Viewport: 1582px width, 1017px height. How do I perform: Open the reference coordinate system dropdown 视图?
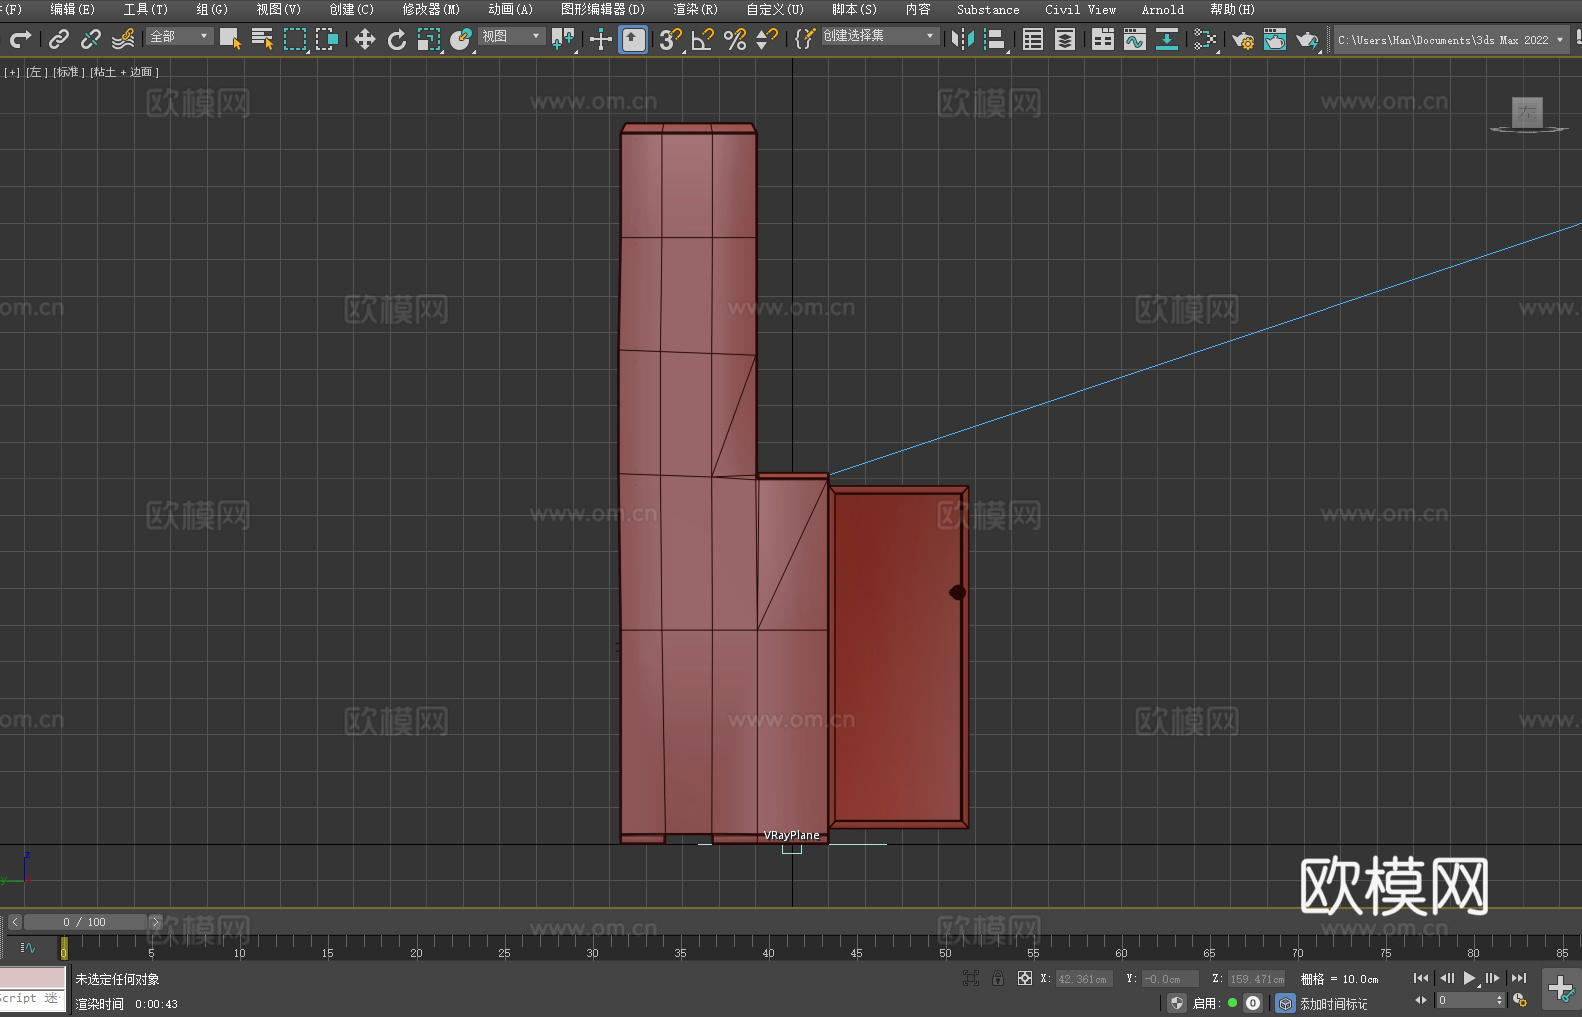click(x=511, y=36)
